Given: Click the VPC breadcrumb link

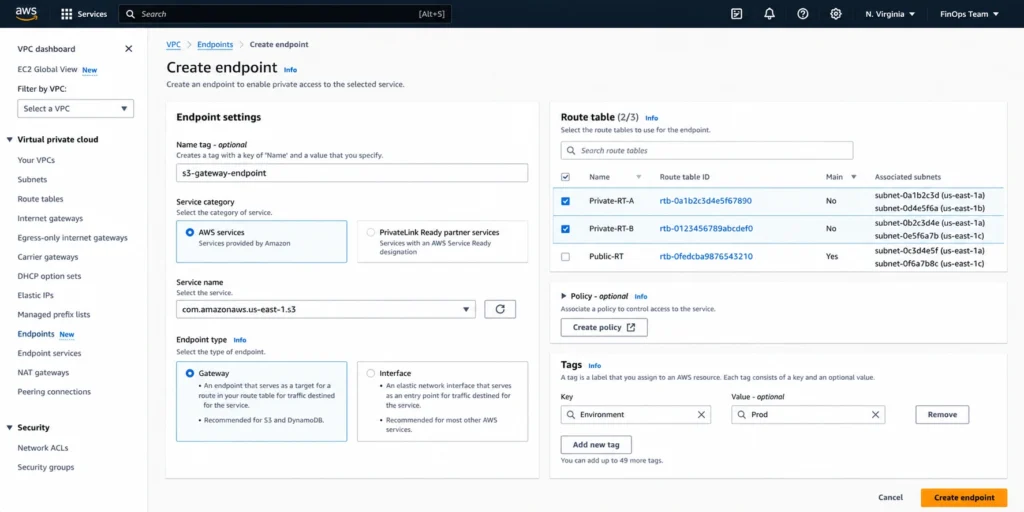Looking at the screenshot, I should 173,44.
